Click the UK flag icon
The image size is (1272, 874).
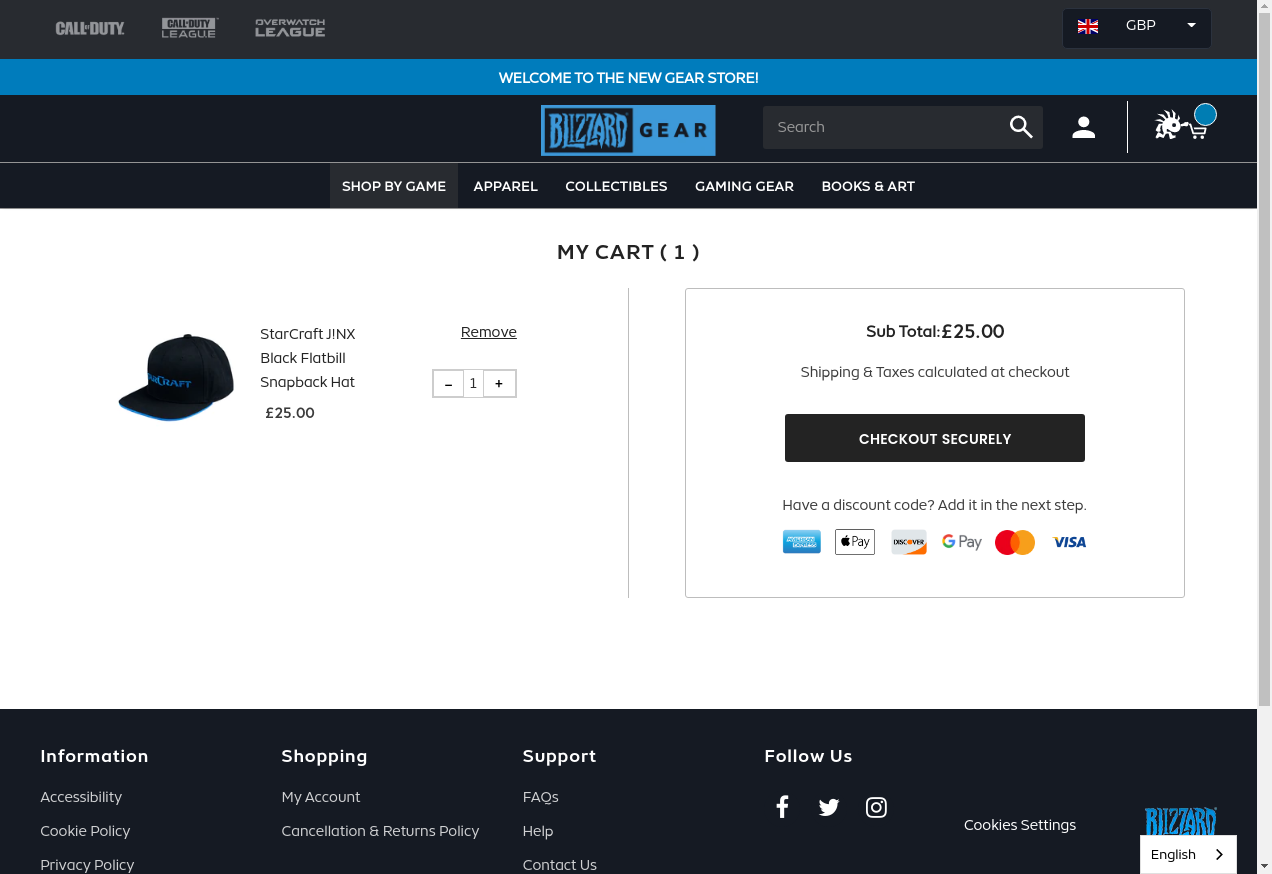coord(1088,26)
